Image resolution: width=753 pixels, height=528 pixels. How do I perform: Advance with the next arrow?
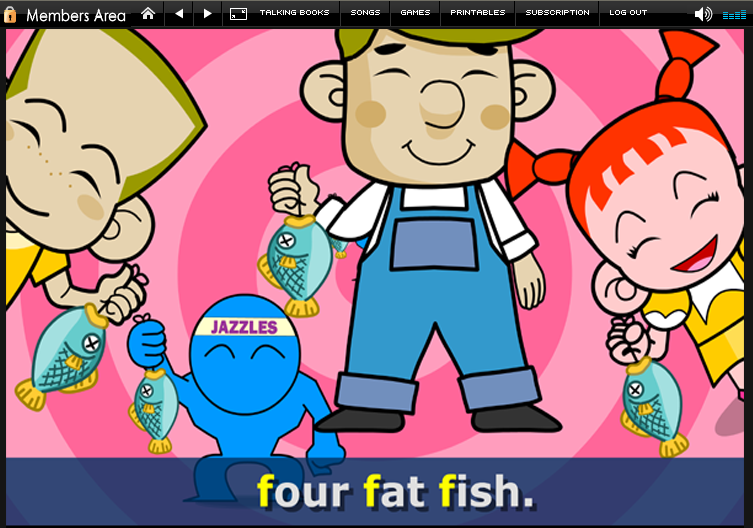(x=207, y=13)
